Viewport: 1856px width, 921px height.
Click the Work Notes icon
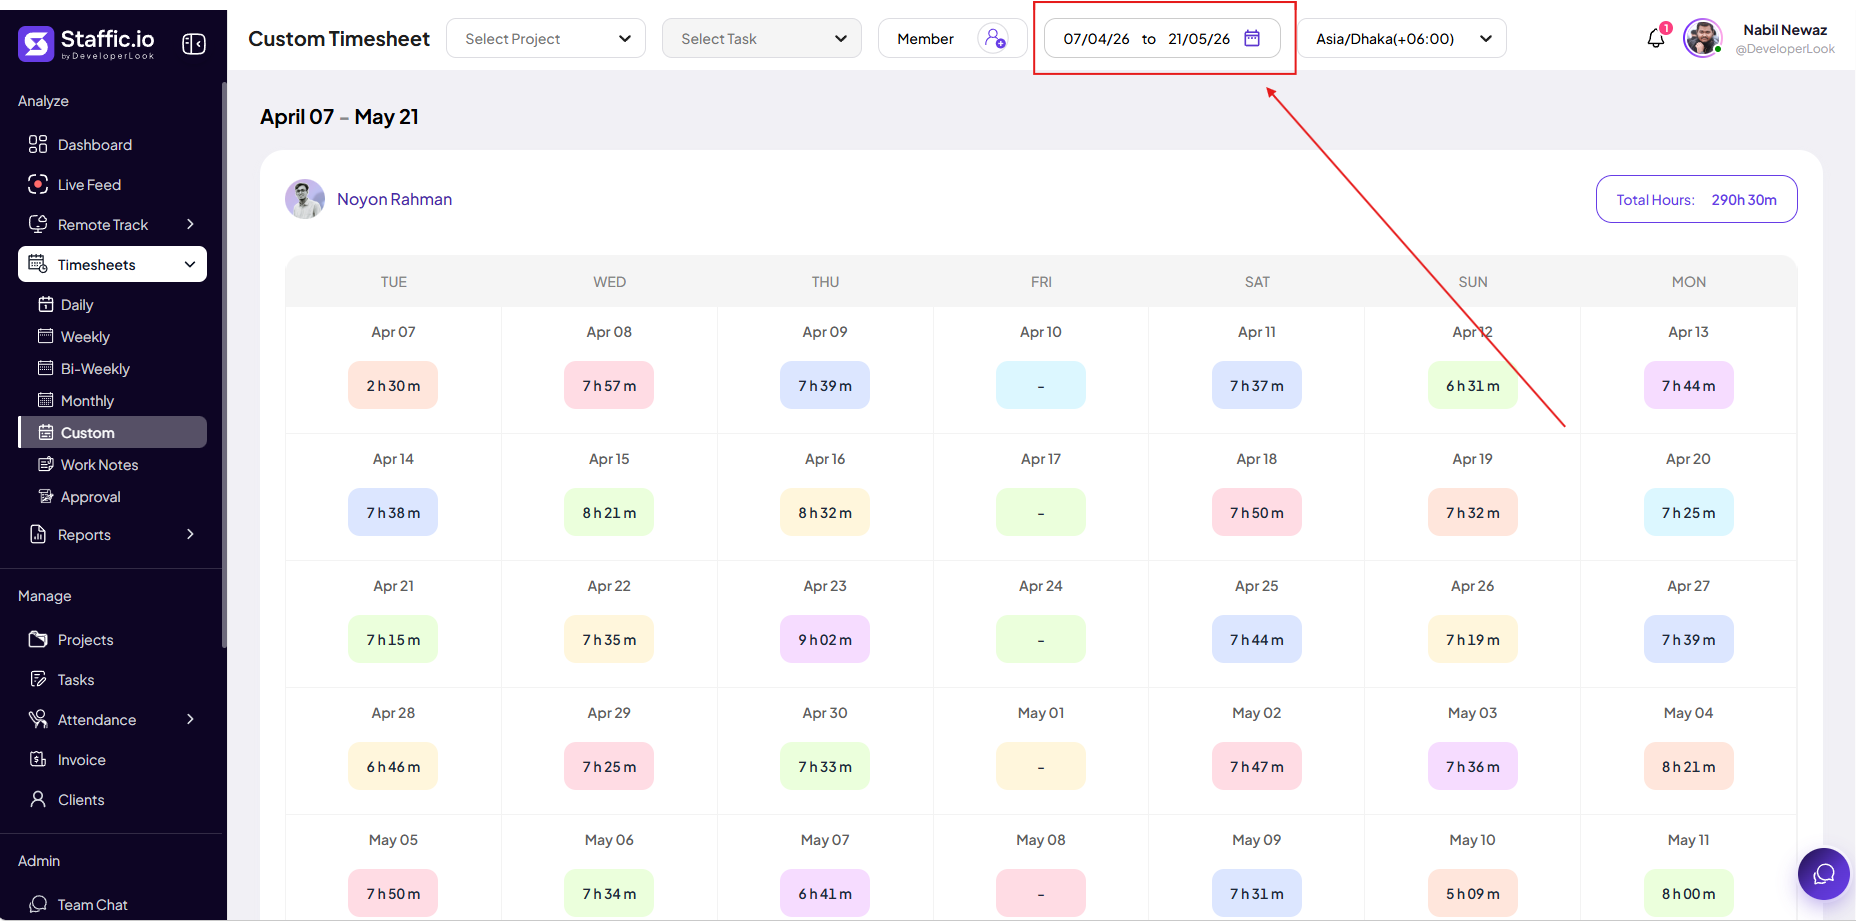pos(46,464)
